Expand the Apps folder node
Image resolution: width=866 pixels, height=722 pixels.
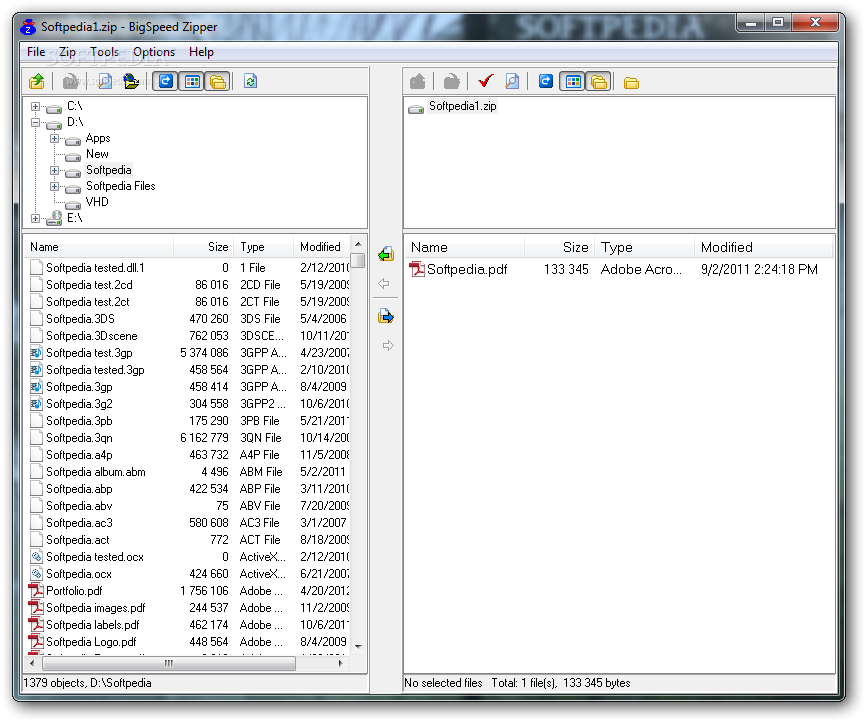coord(54,138)
